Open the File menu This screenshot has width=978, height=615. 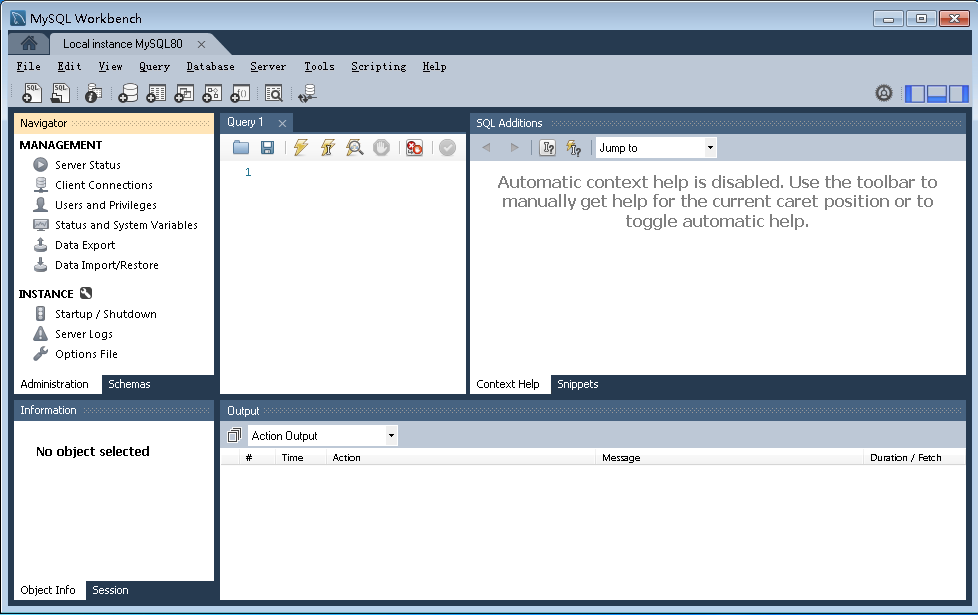coord(29,66)
